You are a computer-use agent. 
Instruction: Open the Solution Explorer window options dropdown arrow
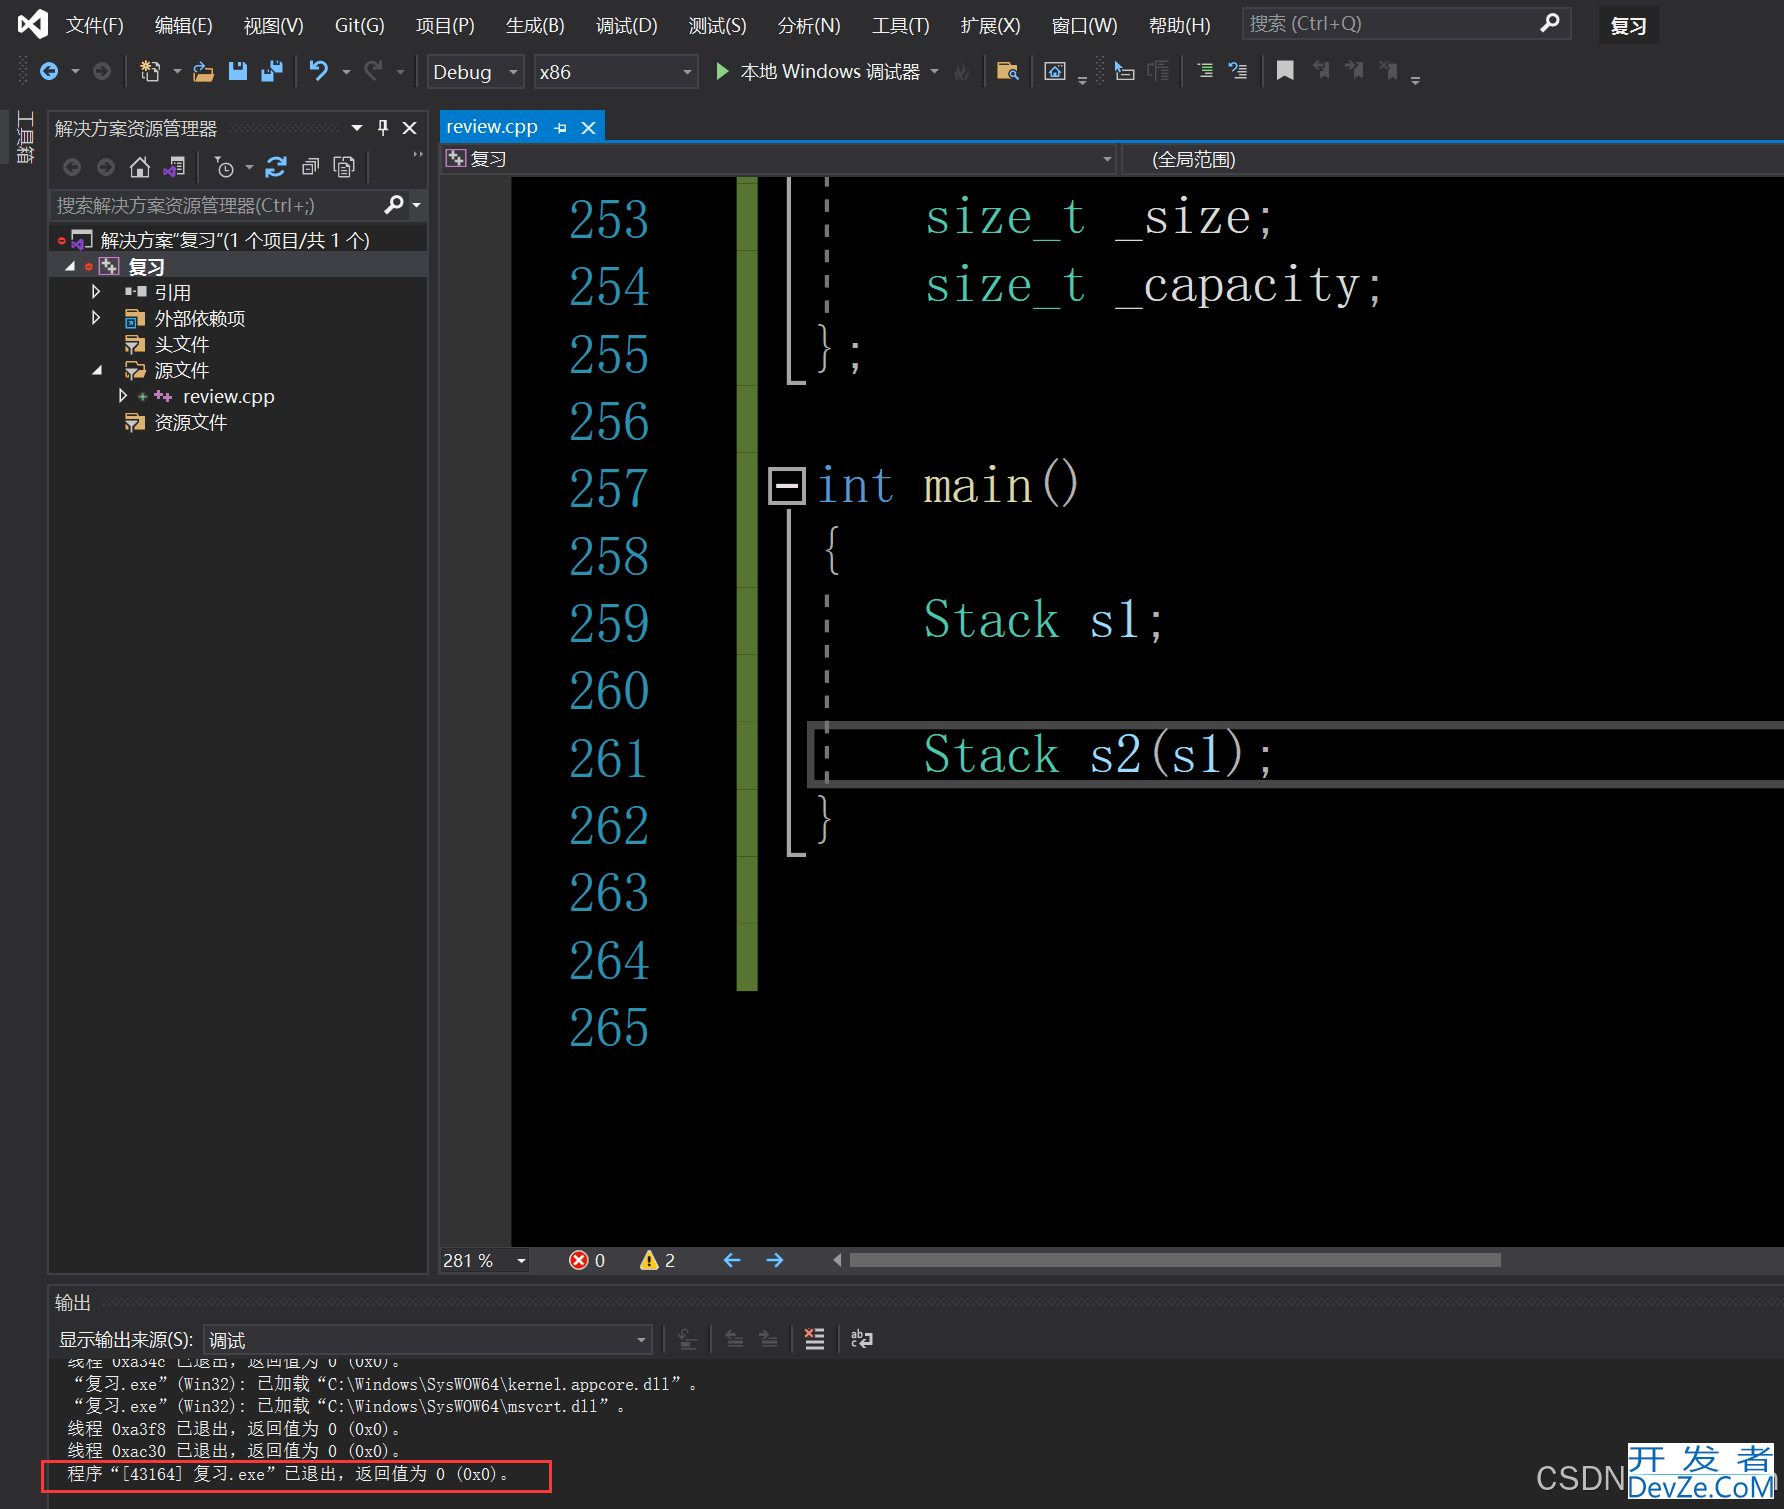(357, 128)
